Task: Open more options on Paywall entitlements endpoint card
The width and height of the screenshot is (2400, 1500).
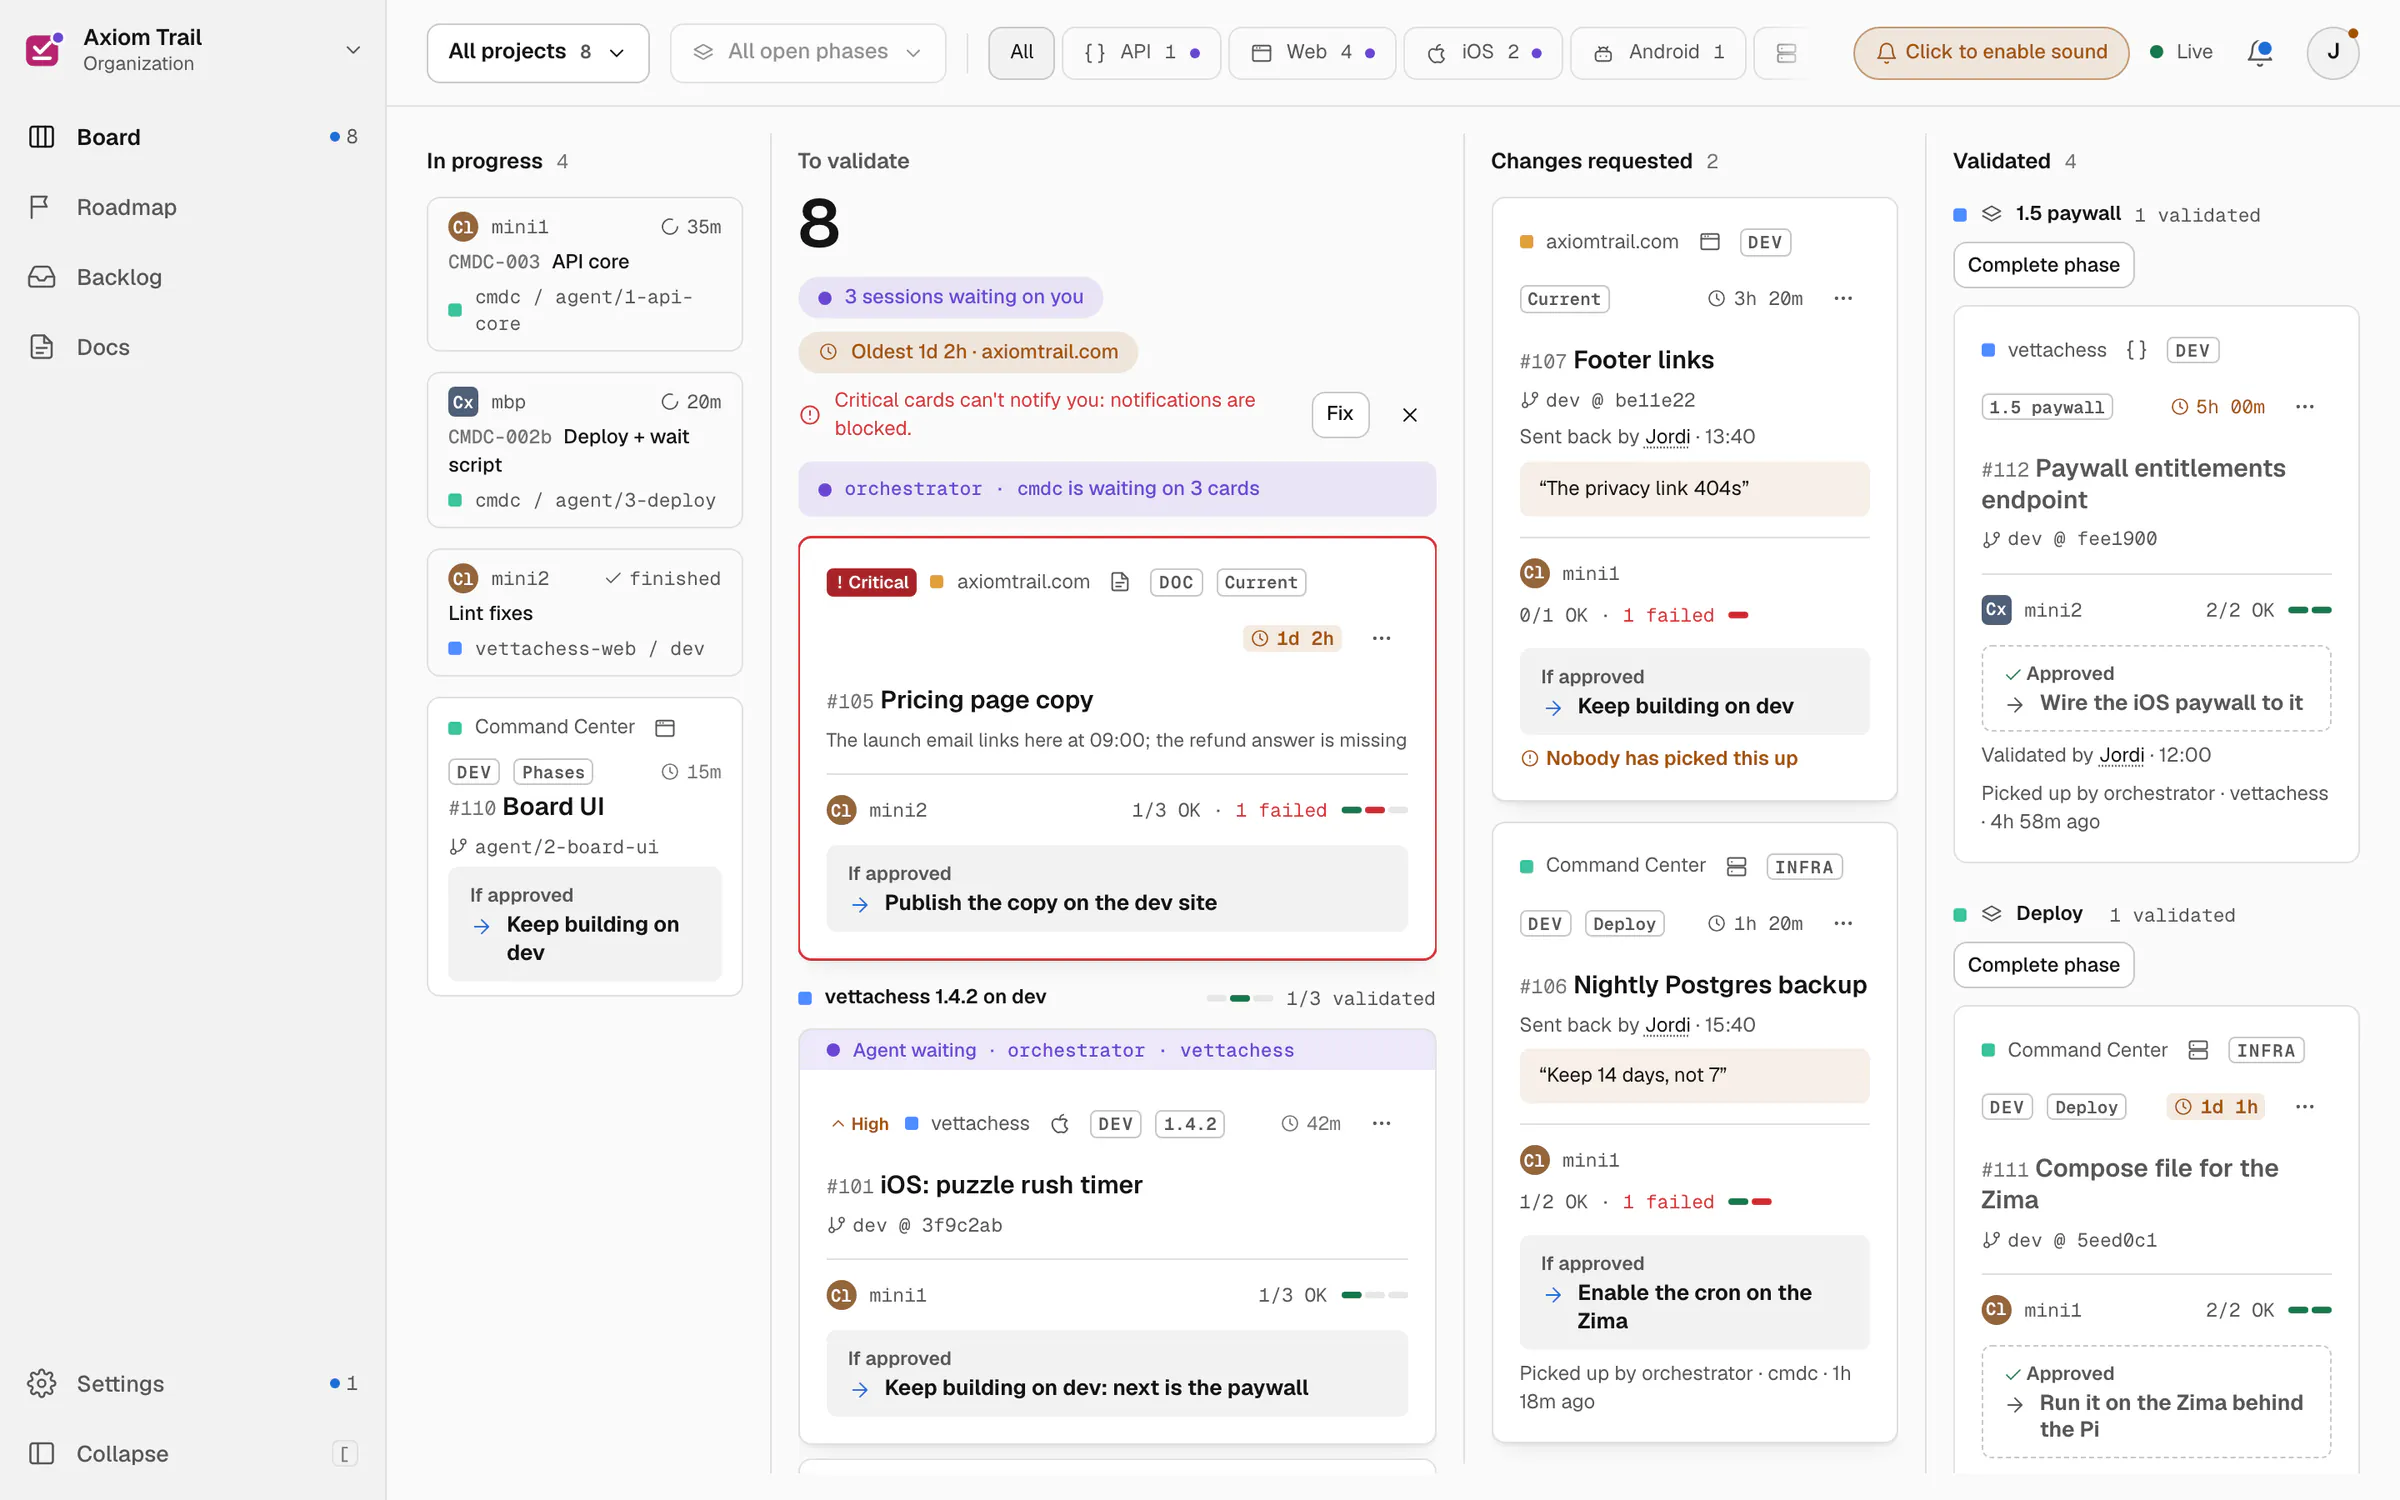Action: coord(2305,407)
